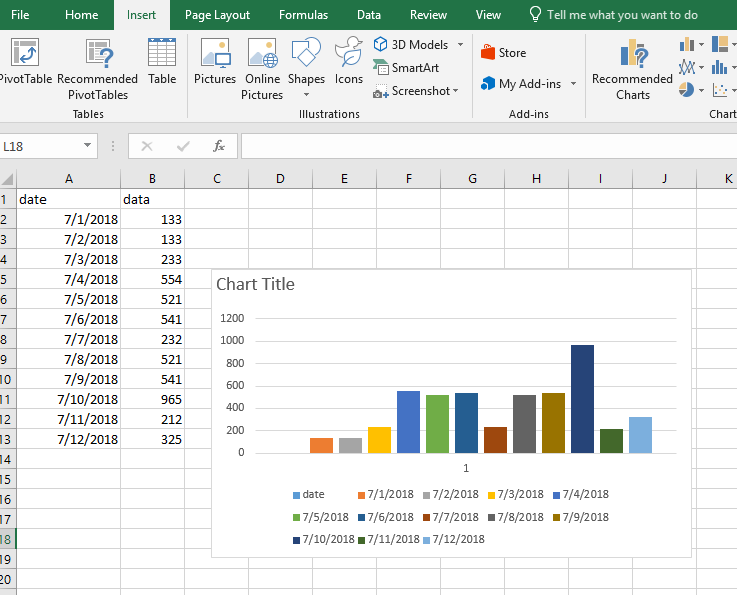737x595 pixels.
Task: Switch to the Data tab
Action: [x=368, y=15]
